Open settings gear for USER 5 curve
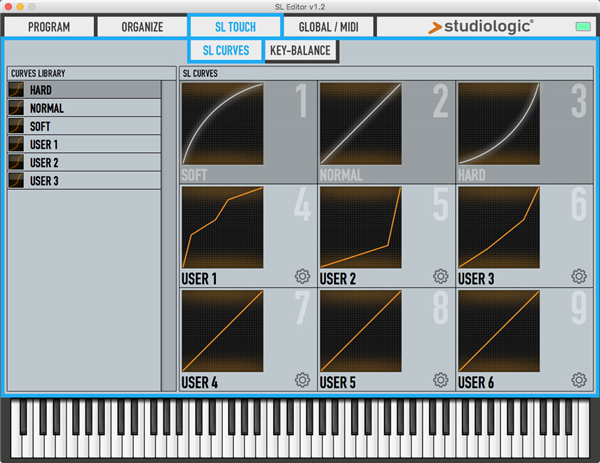This screenshot has width=600, height=463. click(440, 380)
